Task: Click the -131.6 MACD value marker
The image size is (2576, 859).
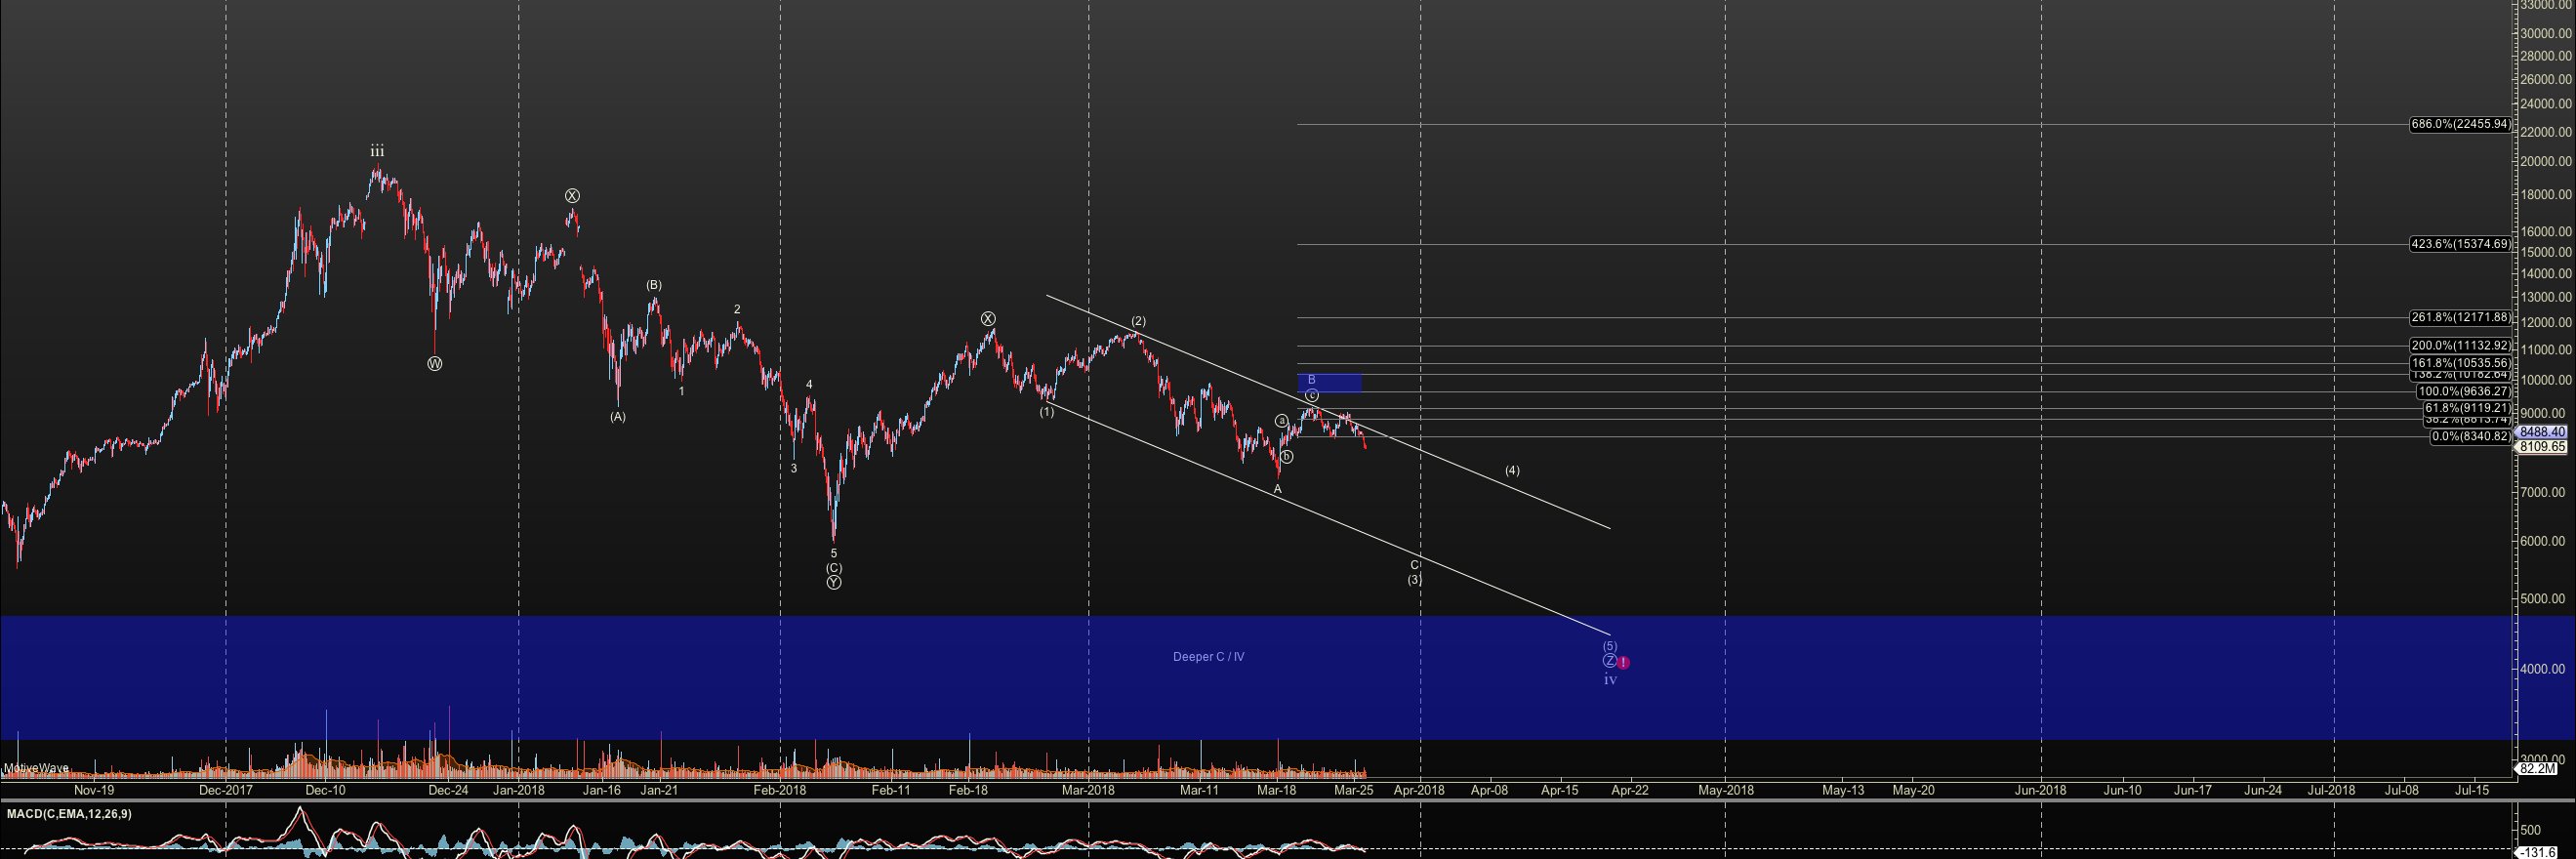Action: point(2538,852)
